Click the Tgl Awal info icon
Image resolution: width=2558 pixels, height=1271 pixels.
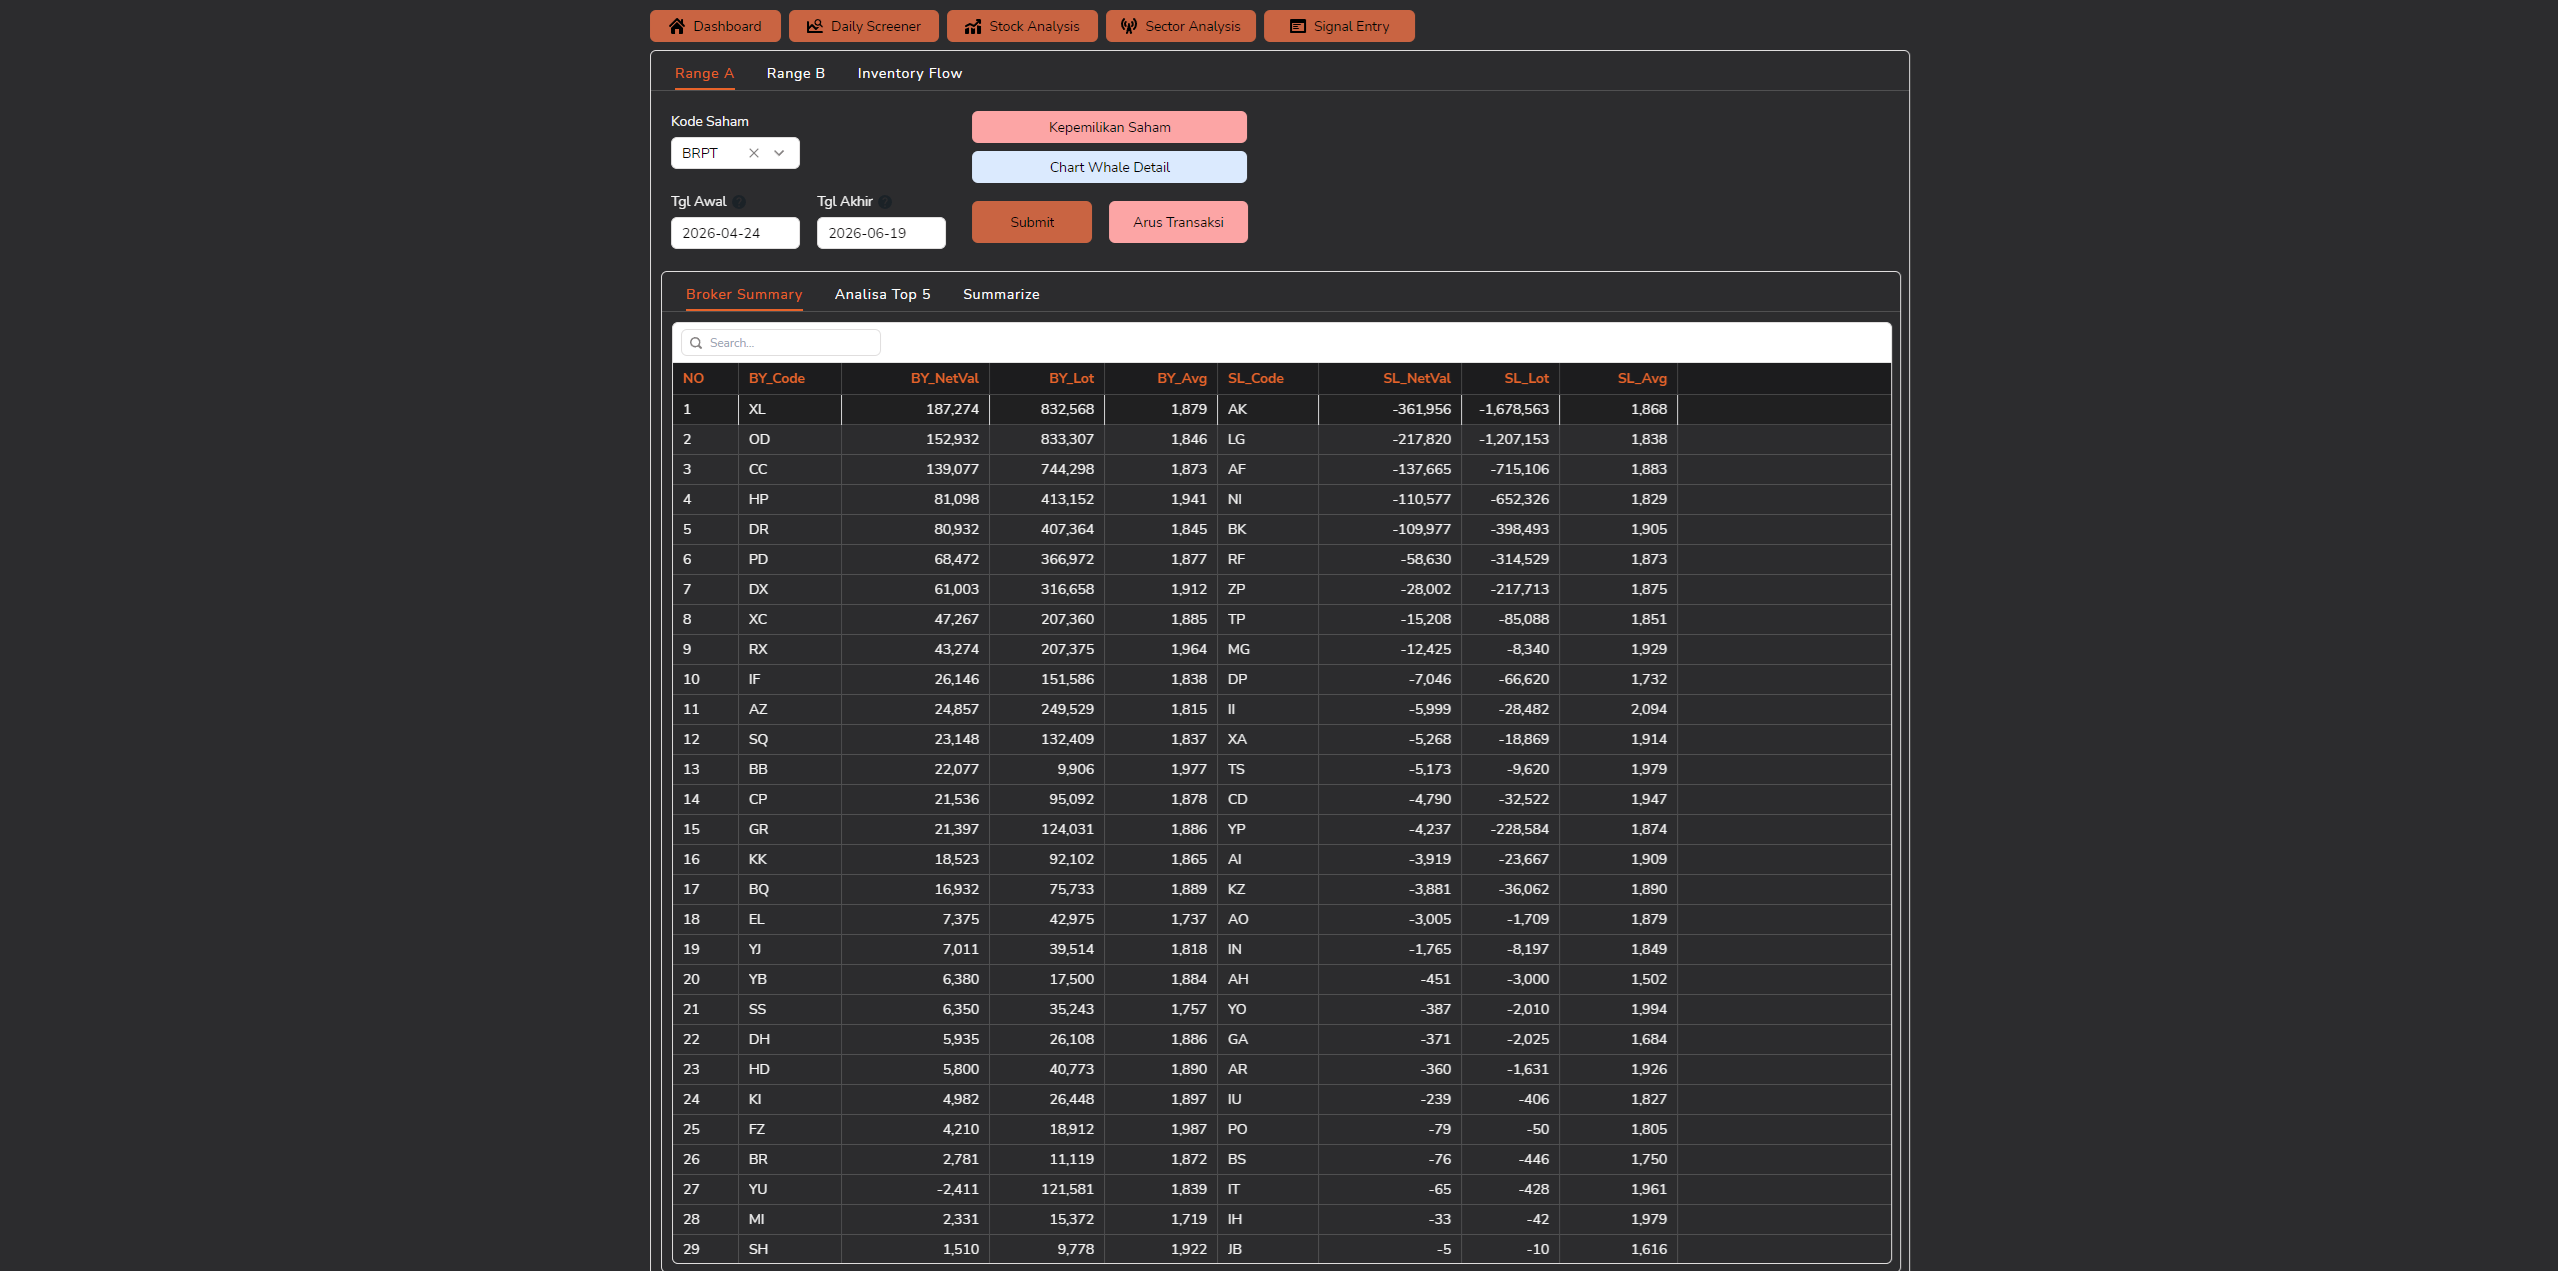coord(739,202)
